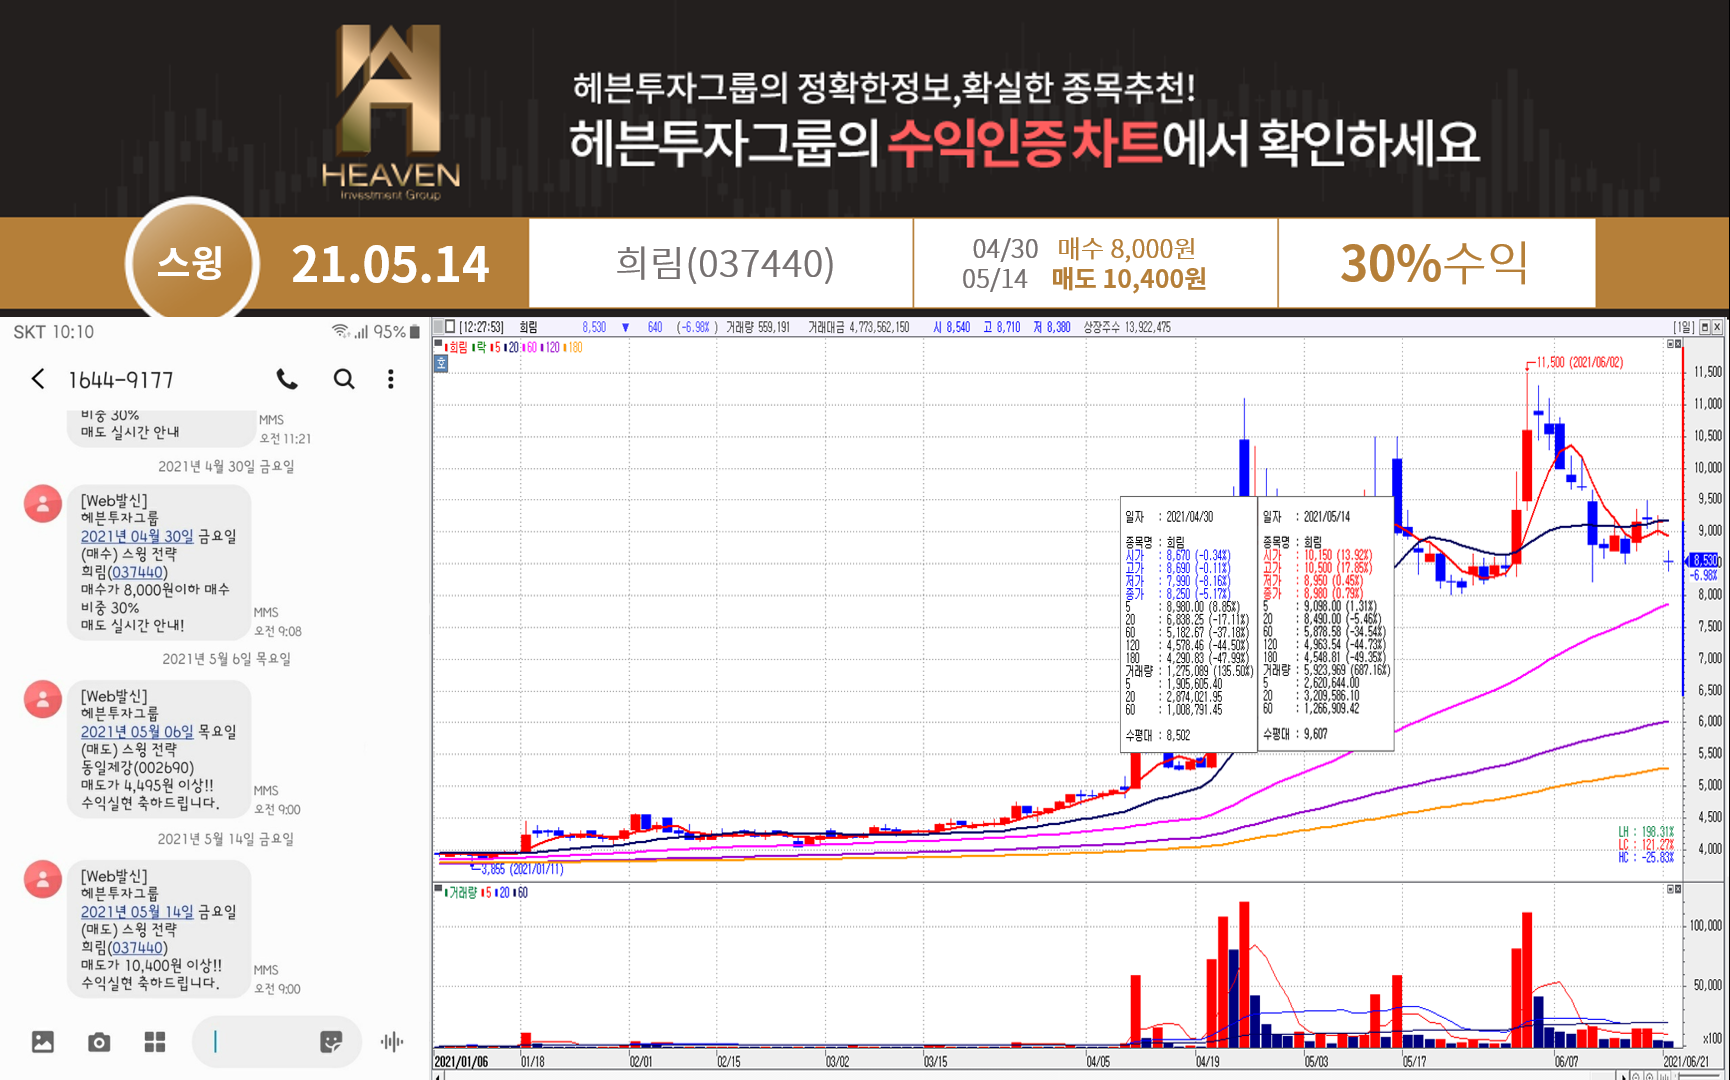Open the date link 2021년 04월 30일

137,536
